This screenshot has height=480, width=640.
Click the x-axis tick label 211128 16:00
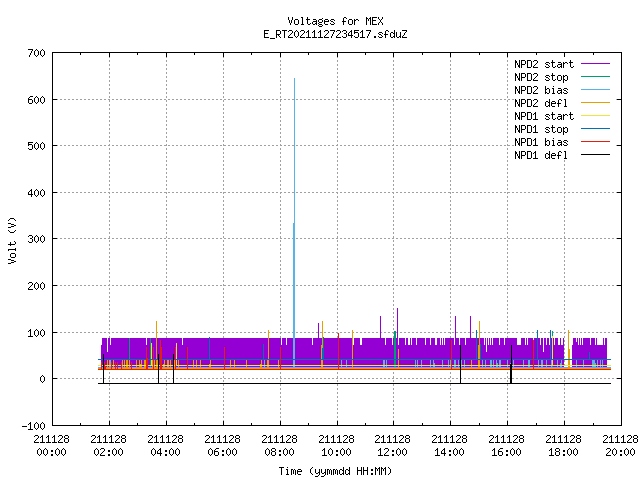(x=506, y=446)
